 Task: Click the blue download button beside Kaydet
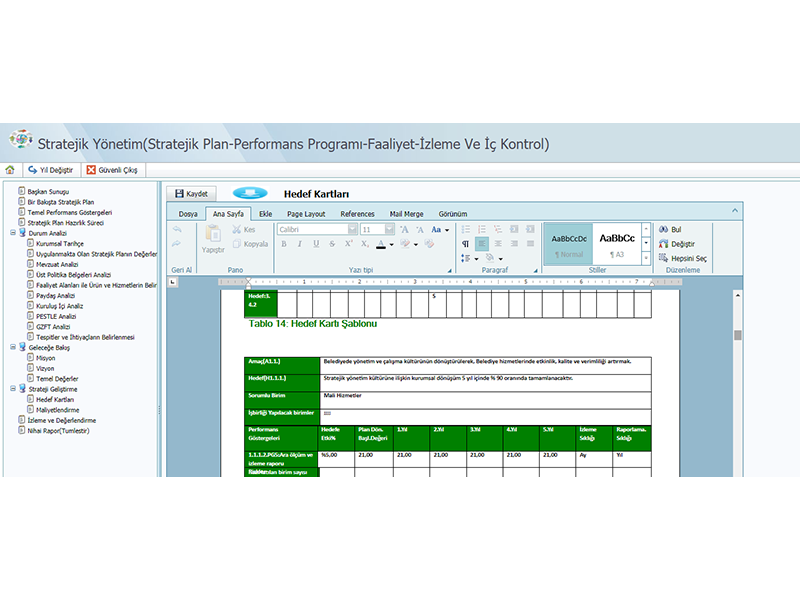click(x=250, y=193)
